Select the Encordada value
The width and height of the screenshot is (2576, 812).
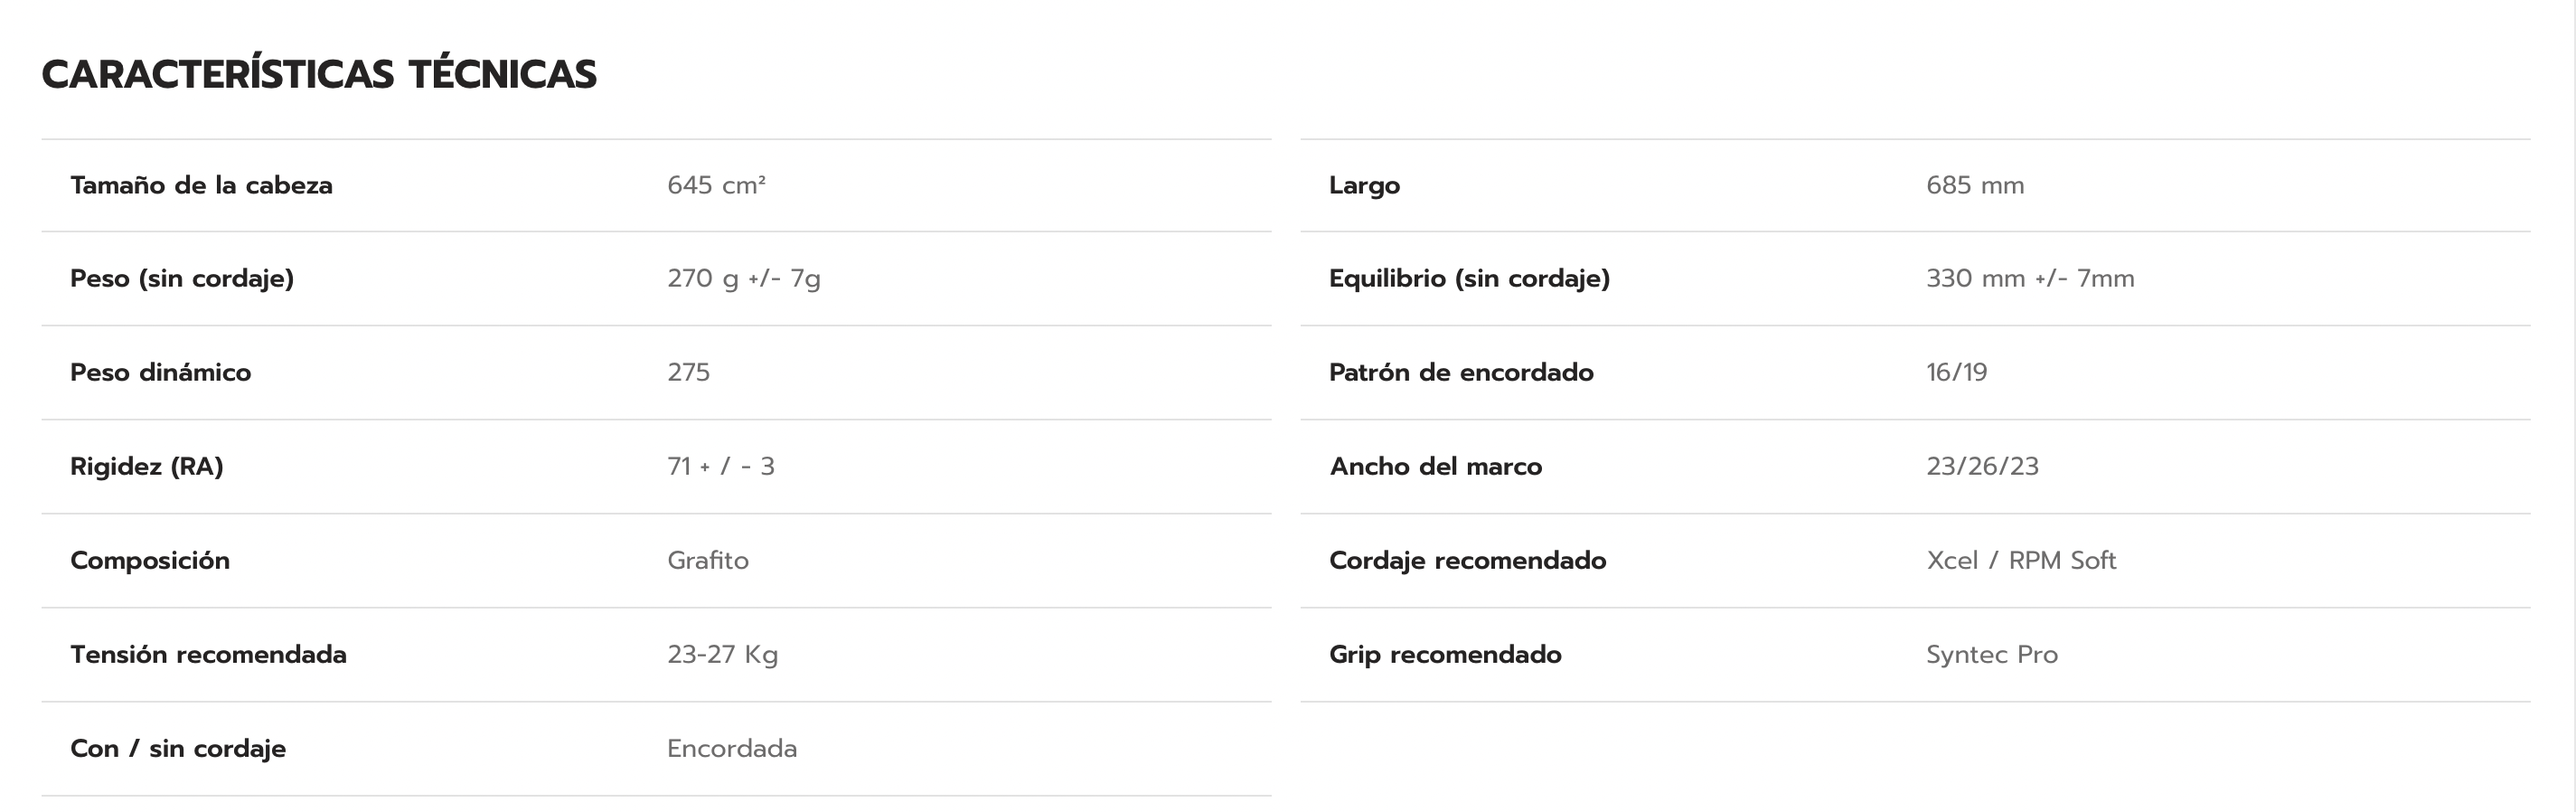point(731,749)
